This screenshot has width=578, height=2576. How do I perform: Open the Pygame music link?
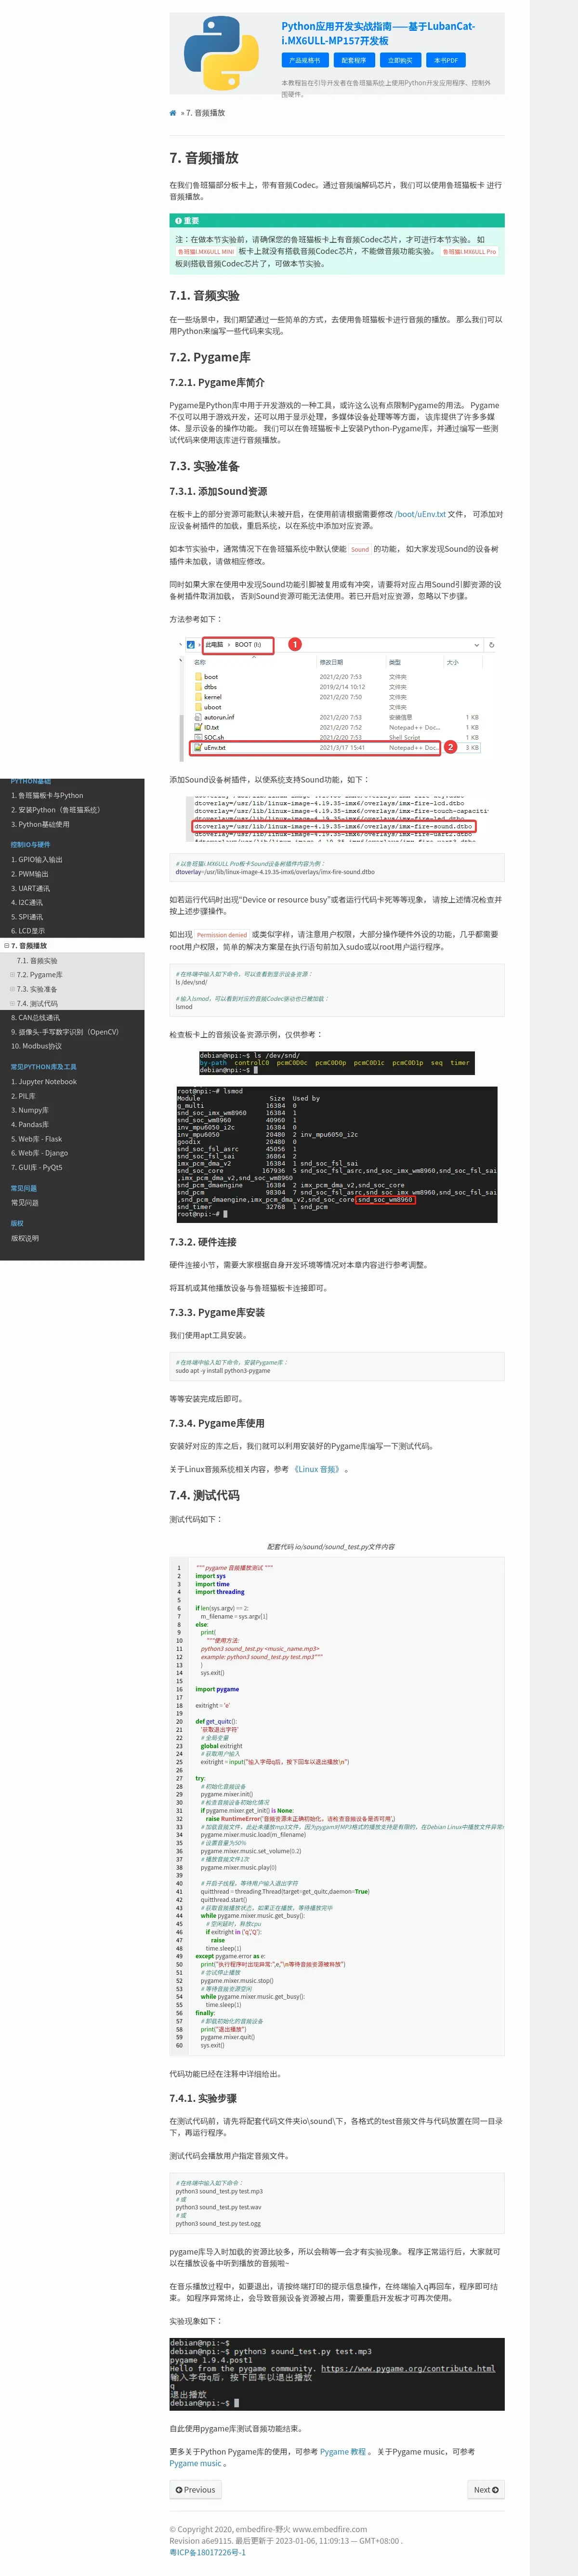[x=195, y=2463]
